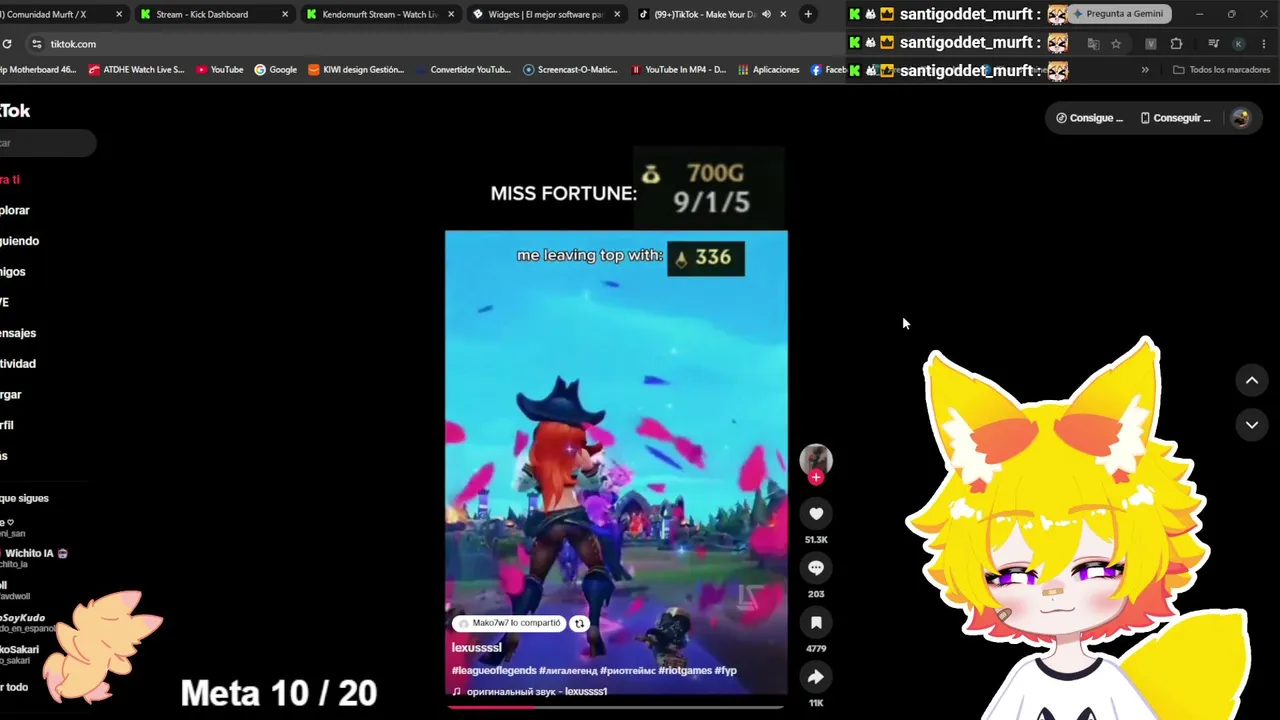Viewport: 1280px width, 720px height.
Task: Switch to the Widgets tab
Action: tap(545, 14)
